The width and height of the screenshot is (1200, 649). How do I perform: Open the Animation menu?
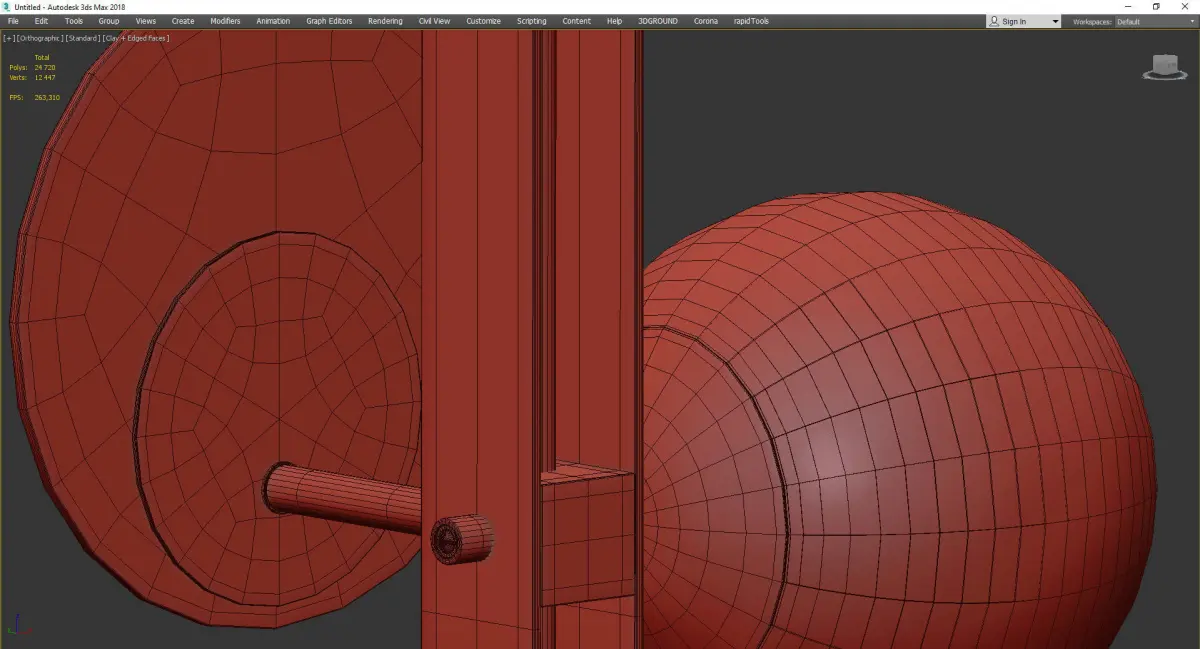(273, 21)
